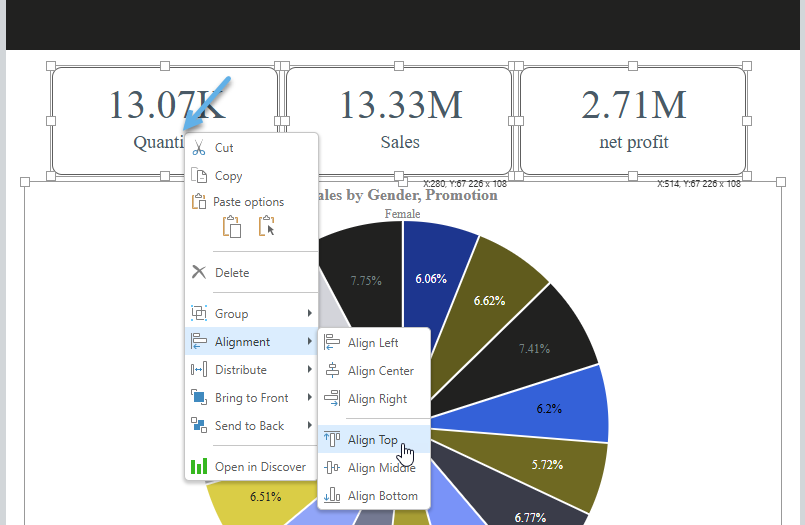Click the Align Top icon

tap(332, 439)
